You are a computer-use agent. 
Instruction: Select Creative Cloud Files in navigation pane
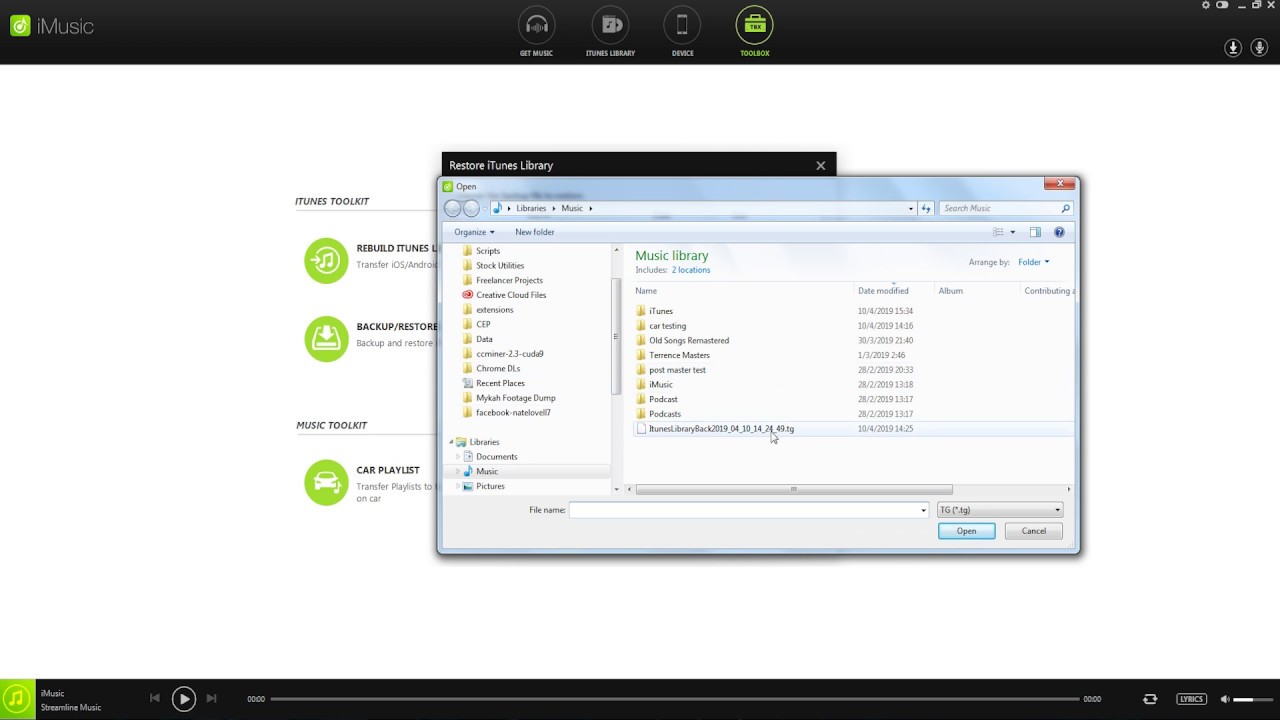coord(511,295)
